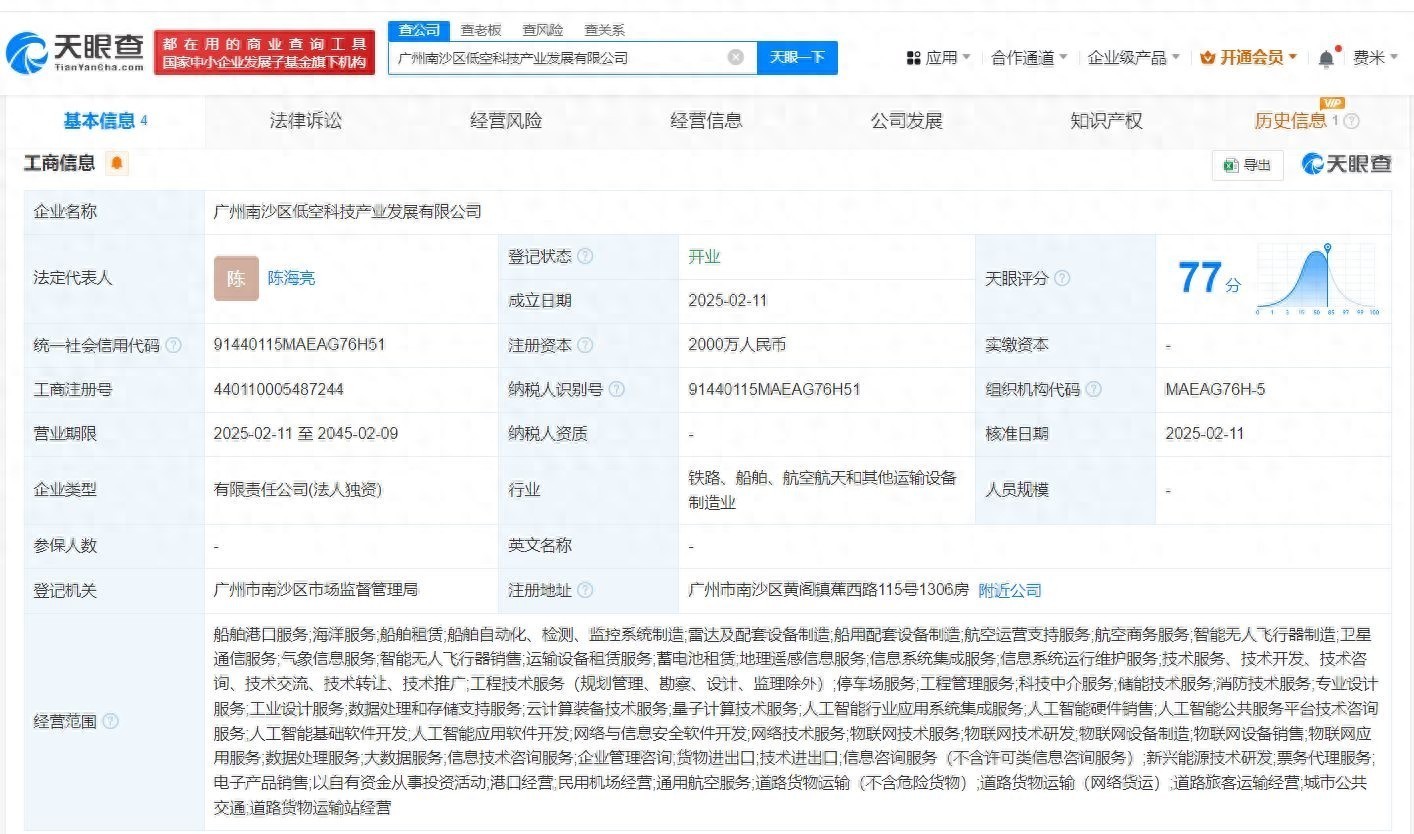The height and width of the screenshot is (834, 1414).
Task: Click the help icon next to 统一社会信用代码
Action: tap(174, 345)
